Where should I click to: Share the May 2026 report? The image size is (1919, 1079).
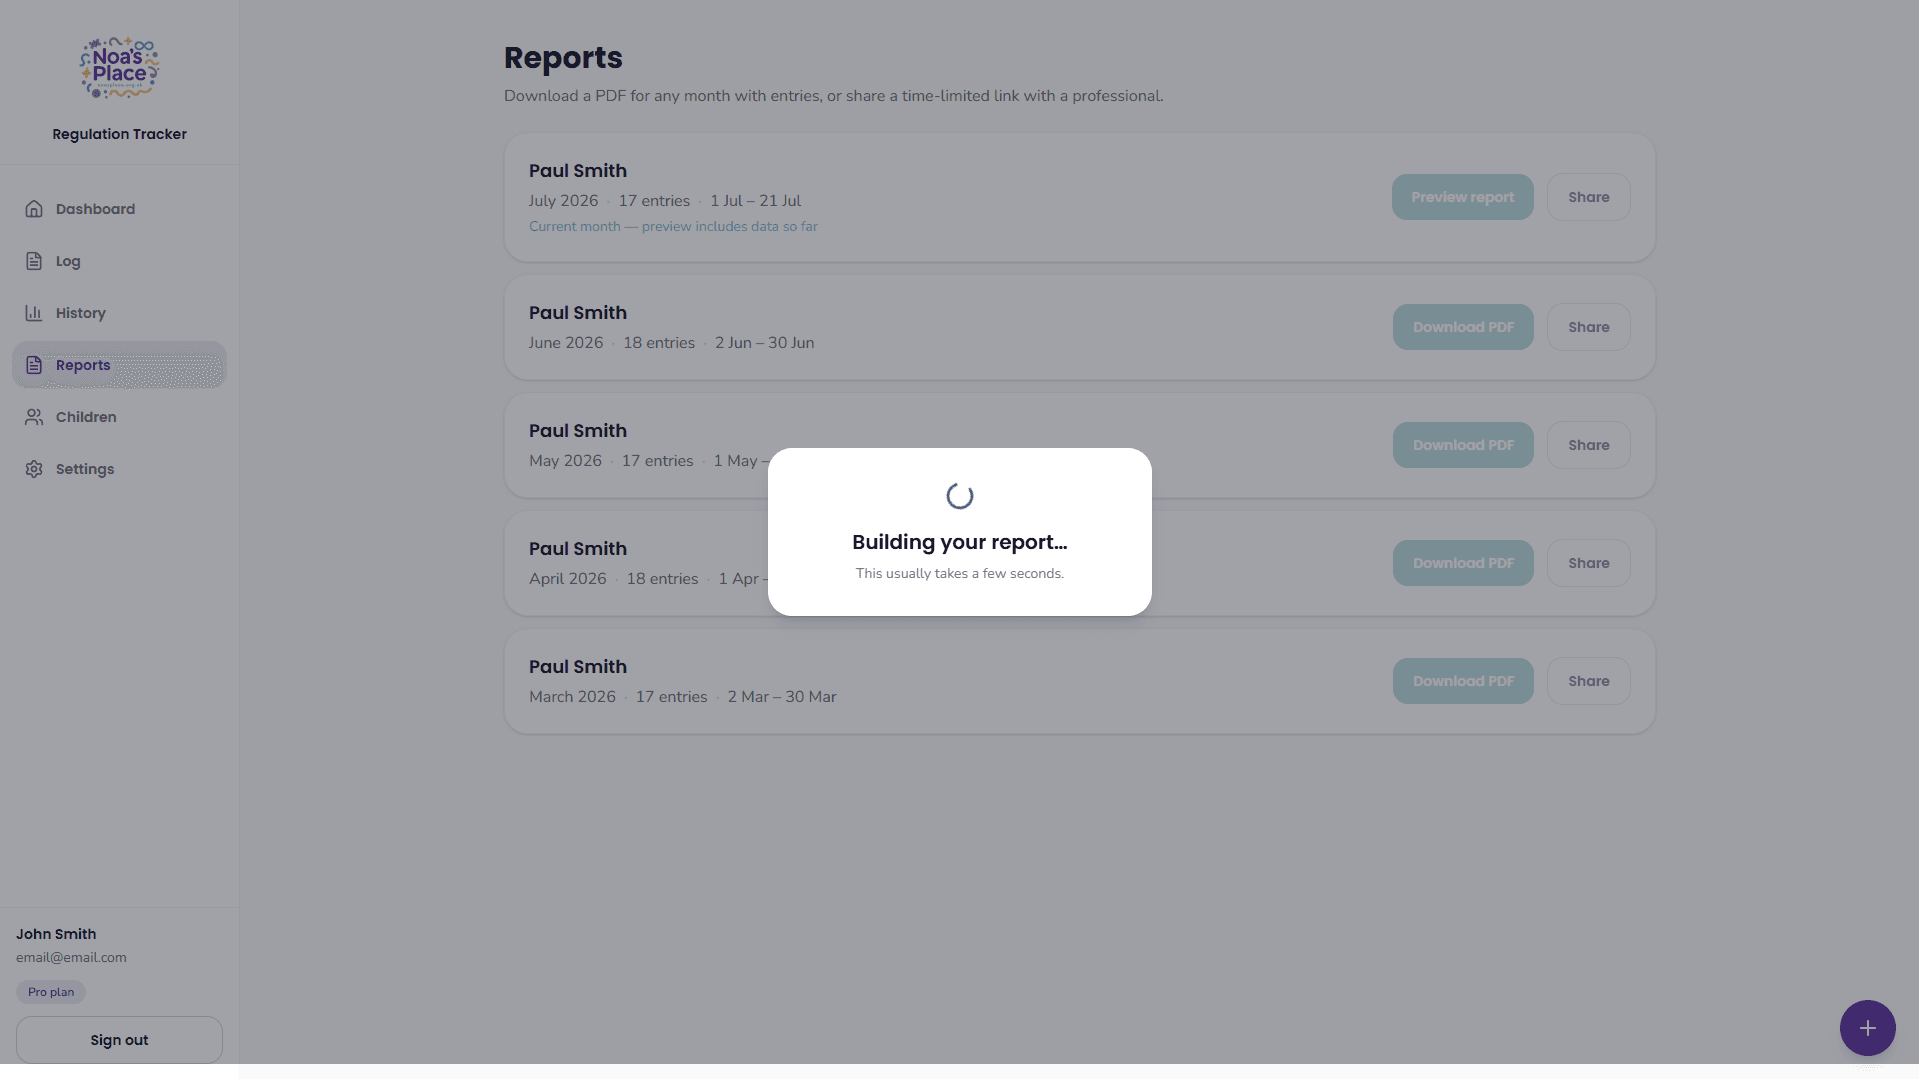pyautogui.click(x=1588, y=445)
